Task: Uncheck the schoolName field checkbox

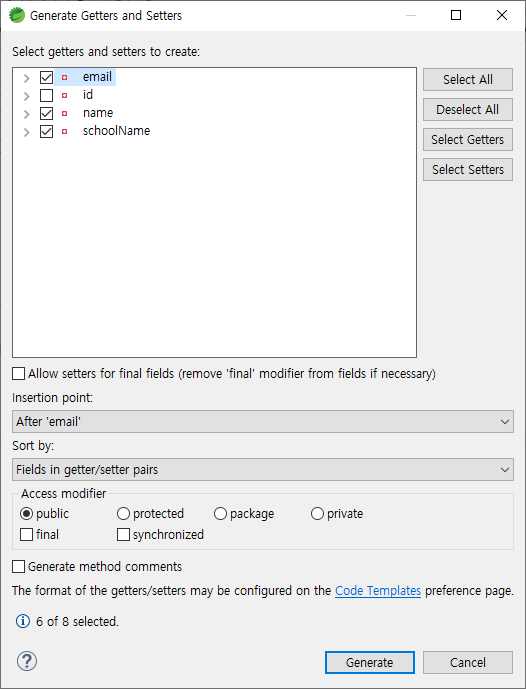Action: [47, 131]
